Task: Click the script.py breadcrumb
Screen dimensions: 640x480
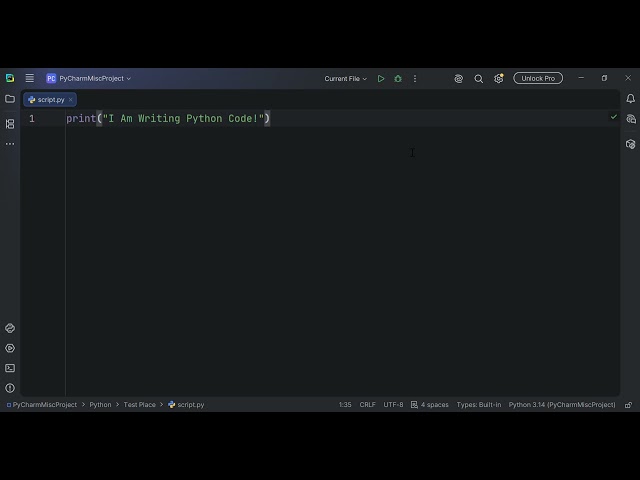Action: (186, 404)
